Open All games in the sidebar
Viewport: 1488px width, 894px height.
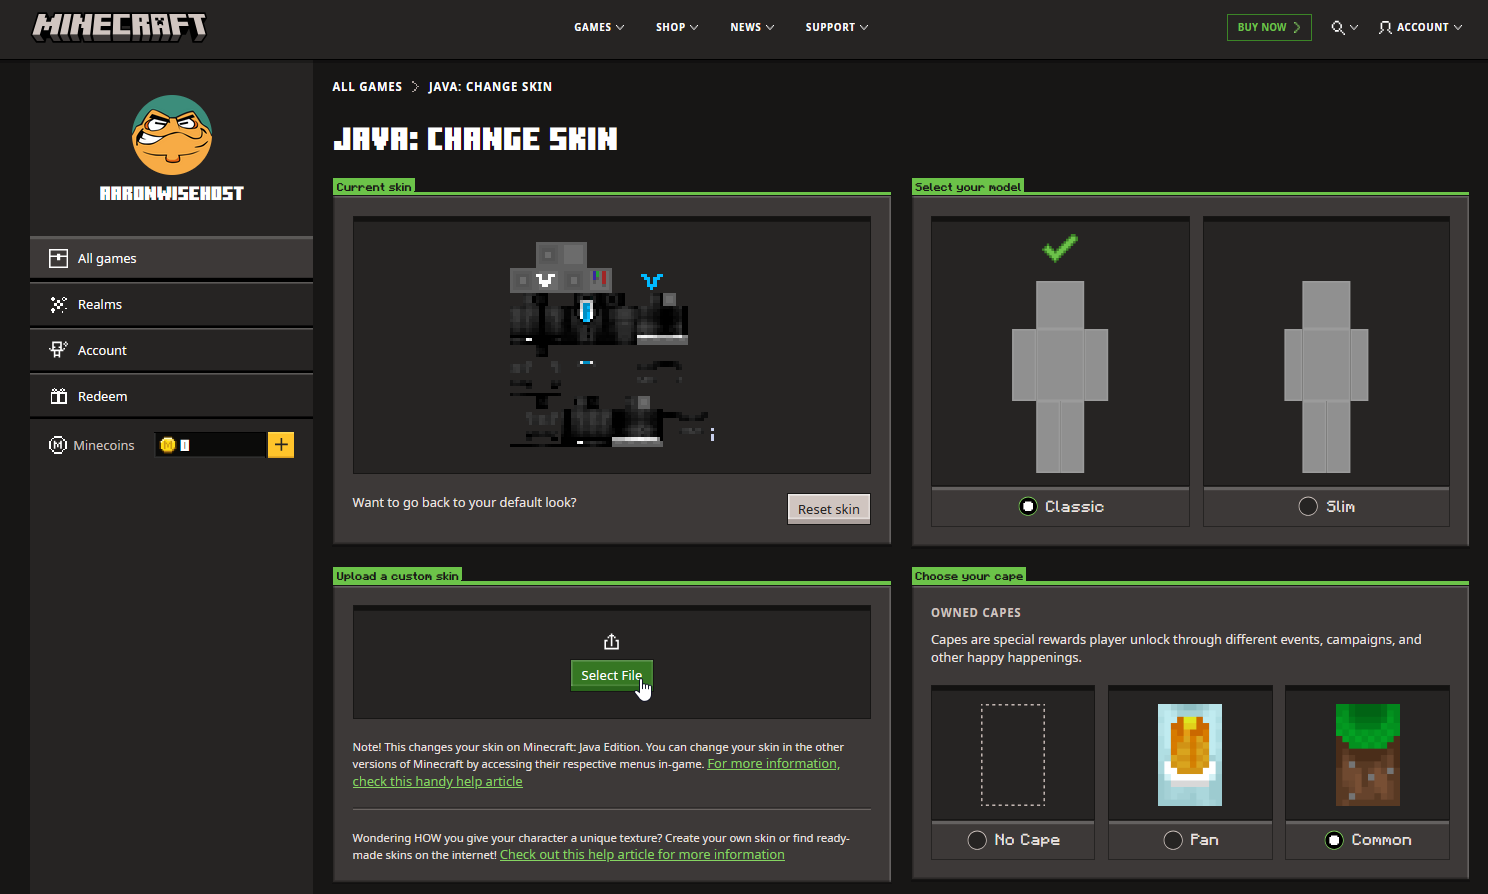pos(172,258)
